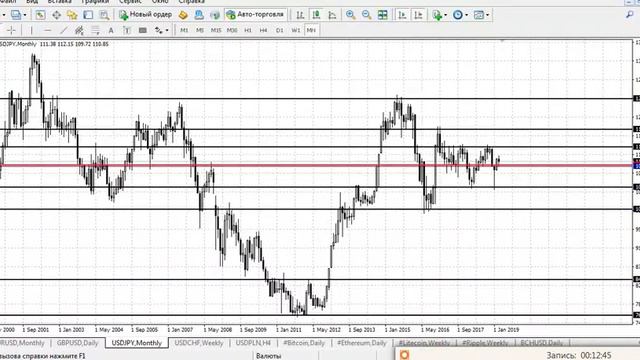Add indicators with green plus icon
Image resolution: width=640 pixels, height=360 pixels.
(437, 15)
